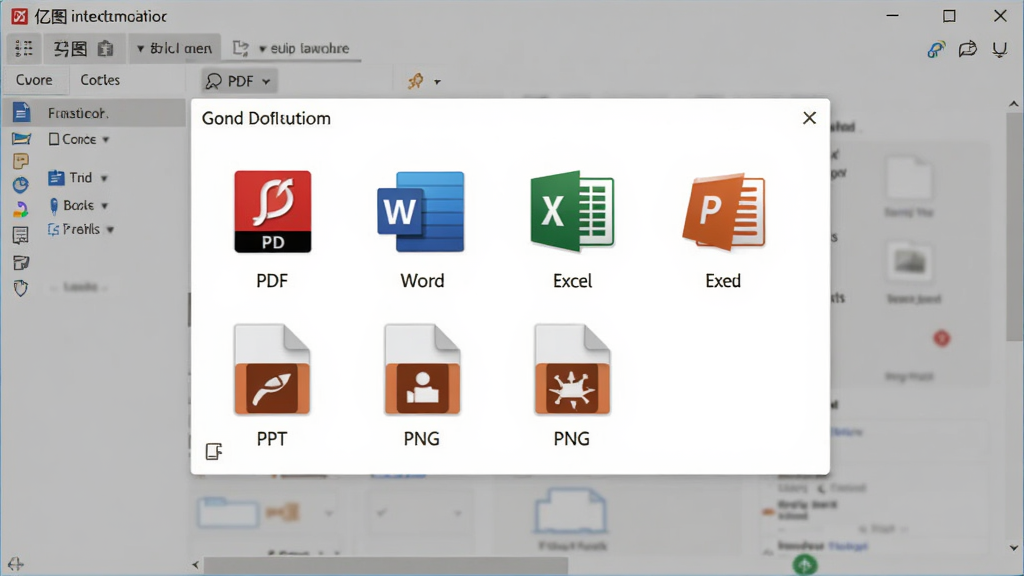Select the orange PowerPoint icon labeled Exed
1024x576 pixels.
[x=723, y=212]
